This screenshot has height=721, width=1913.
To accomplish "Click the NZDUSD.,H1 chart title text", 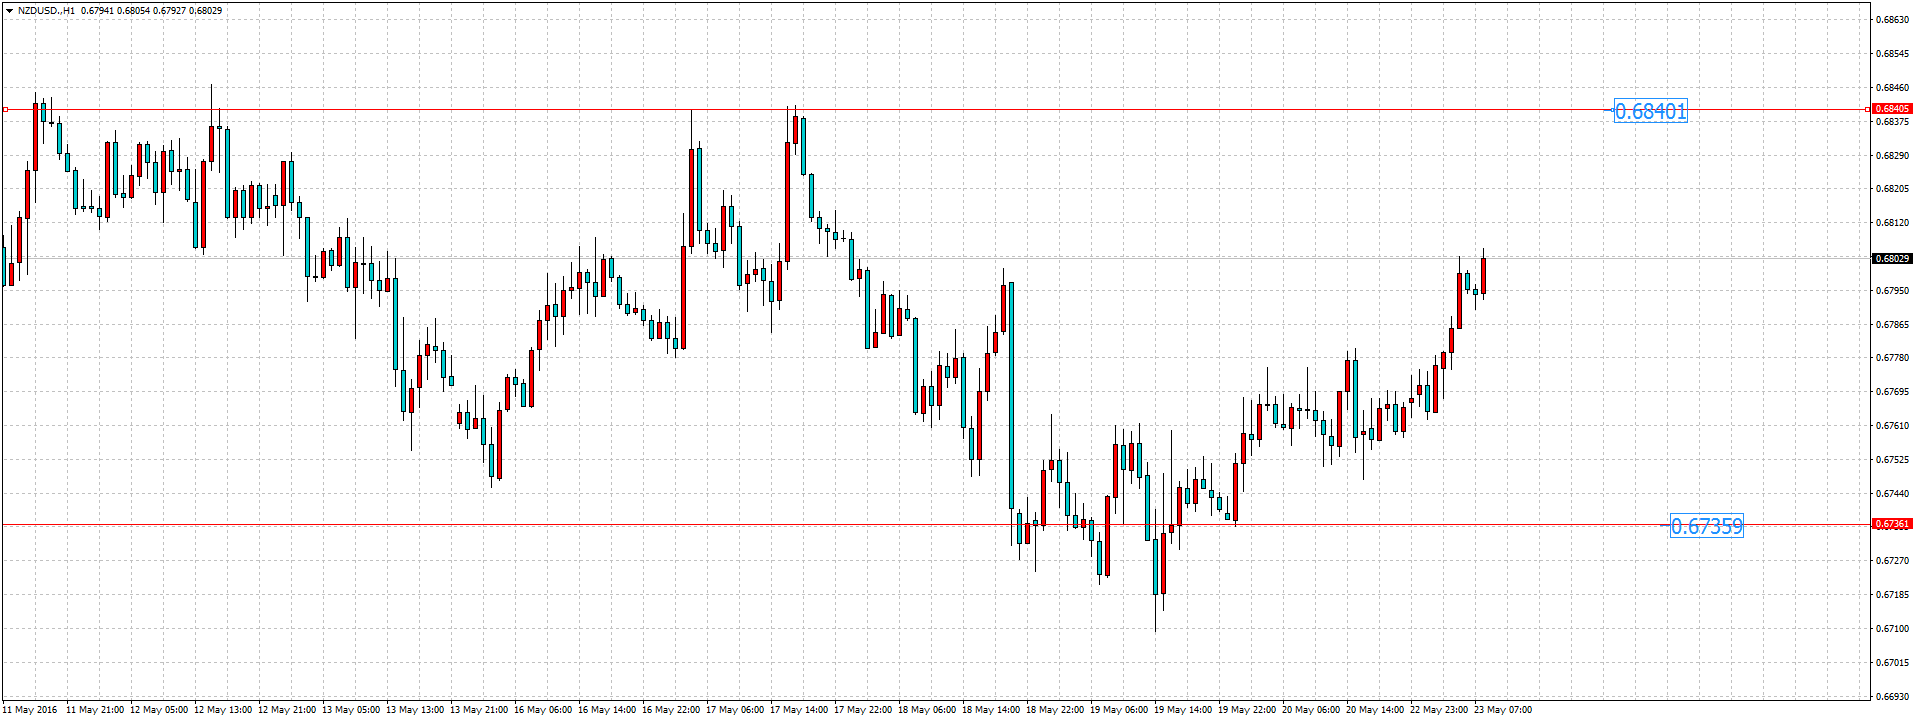I will tap(46, 11).
